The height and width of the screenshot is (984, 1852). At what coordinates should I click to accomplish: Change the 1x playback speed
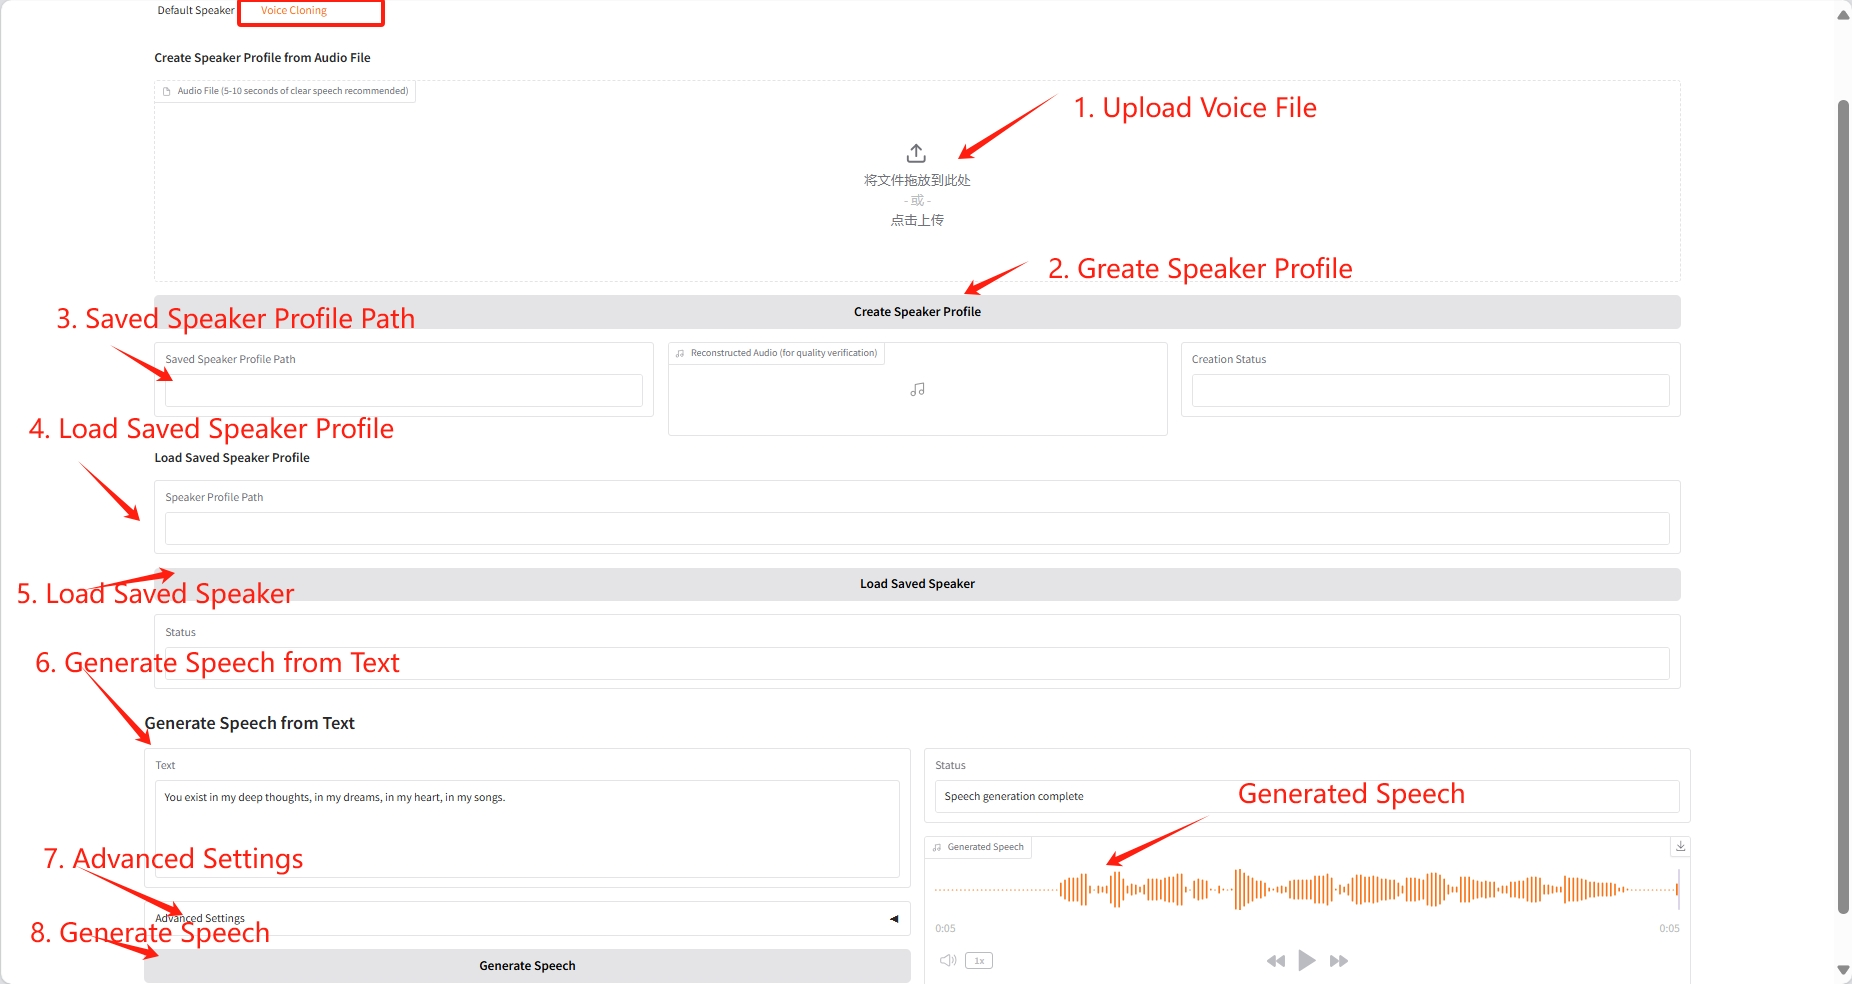(979, 961)
